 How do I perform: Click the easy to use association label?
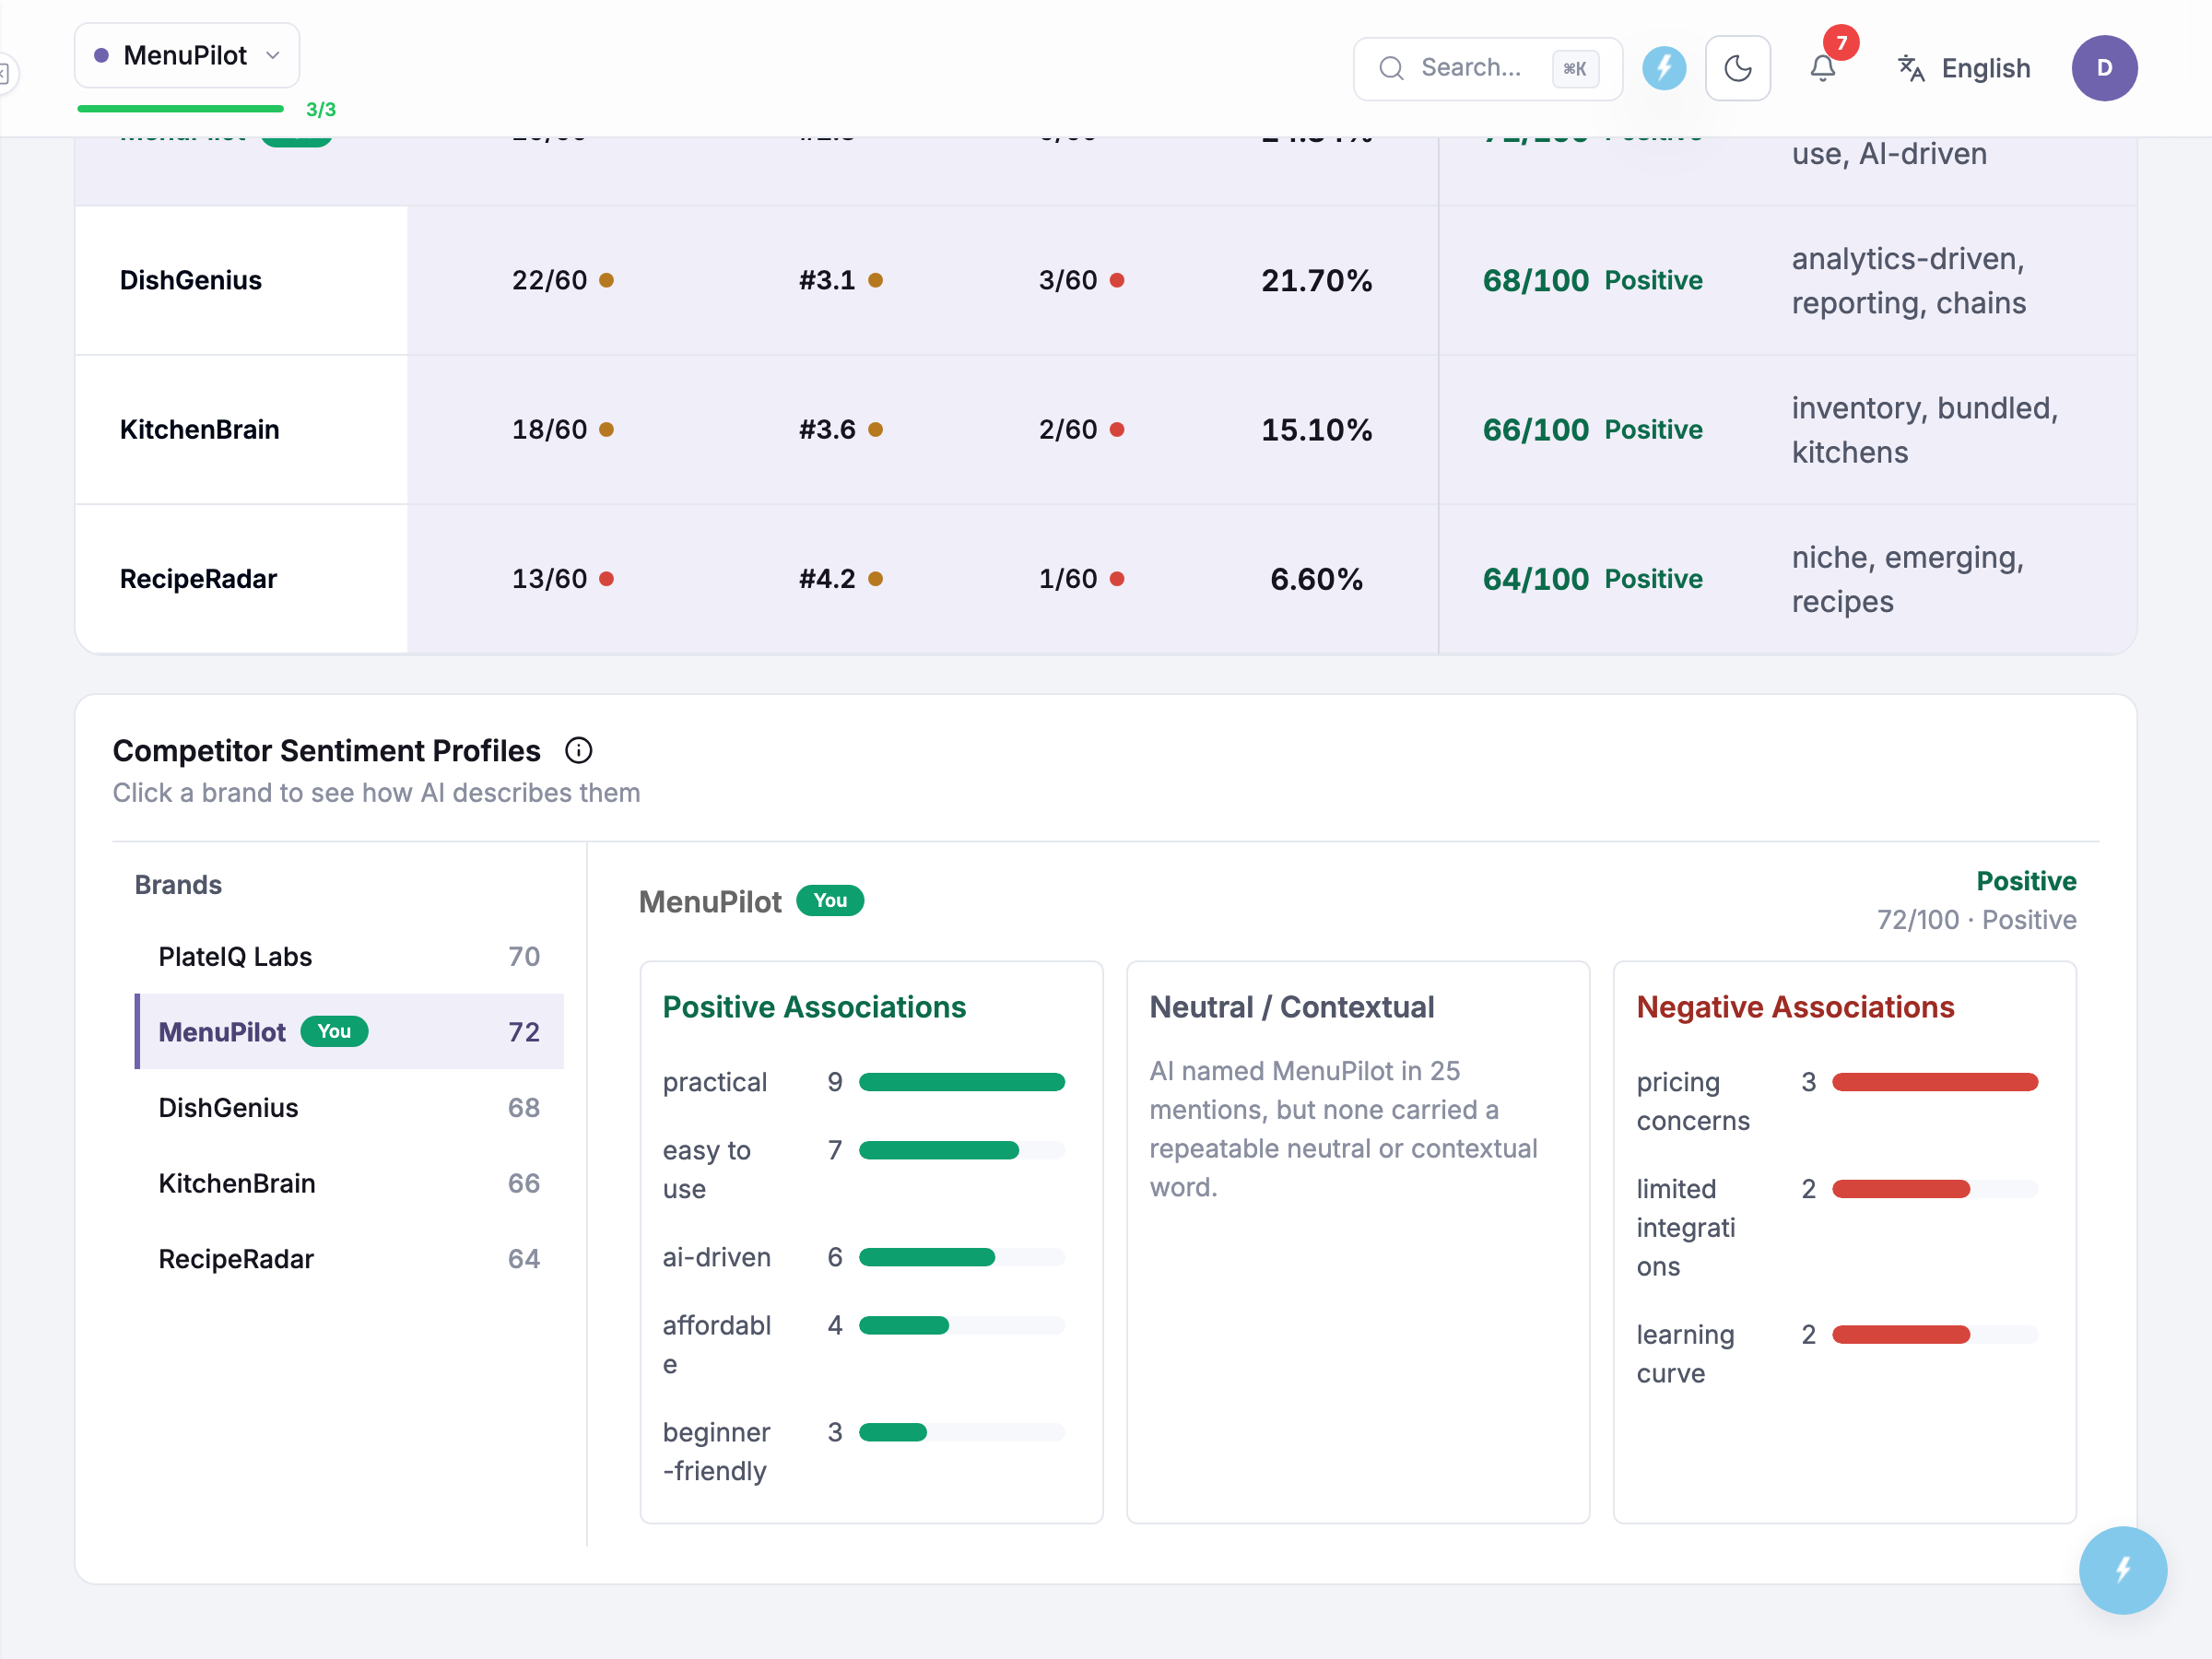[706, 1170]
